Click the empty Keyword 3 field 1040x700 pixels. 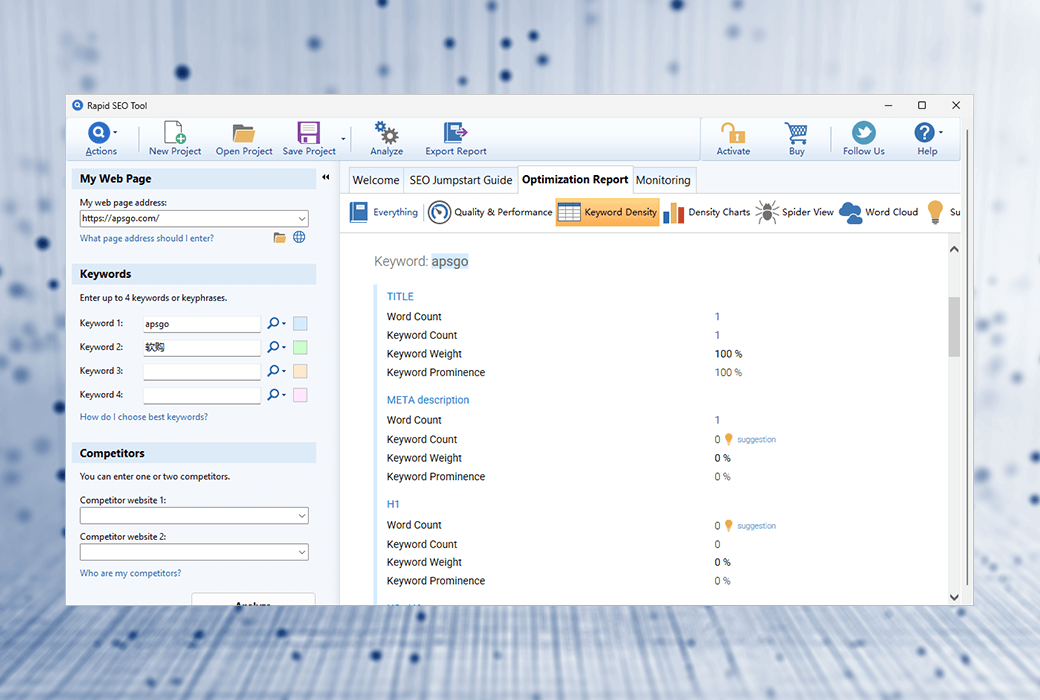202,372
